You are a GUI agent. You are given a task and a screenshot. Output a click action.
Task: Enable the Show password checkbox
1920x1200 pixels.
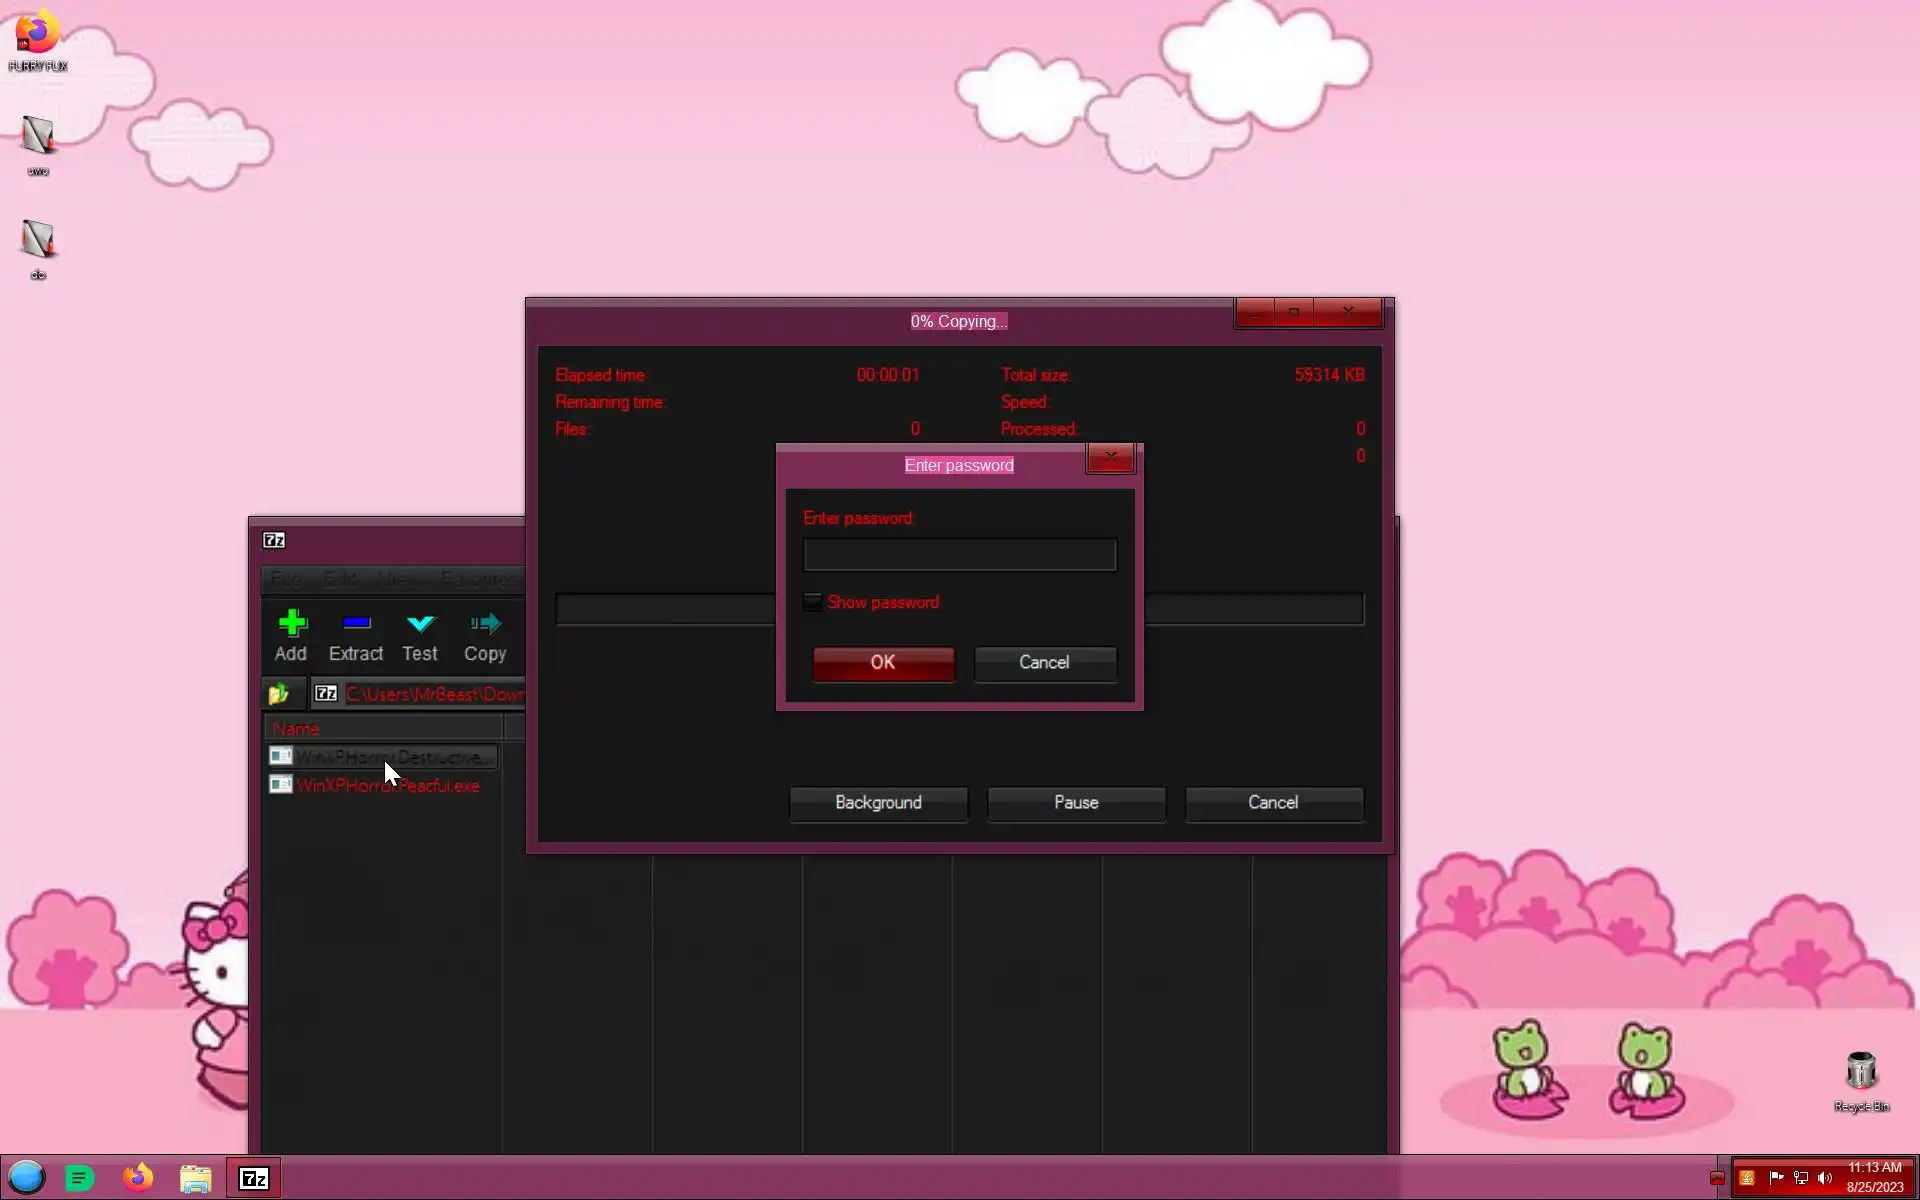click(x=813, y=602)
